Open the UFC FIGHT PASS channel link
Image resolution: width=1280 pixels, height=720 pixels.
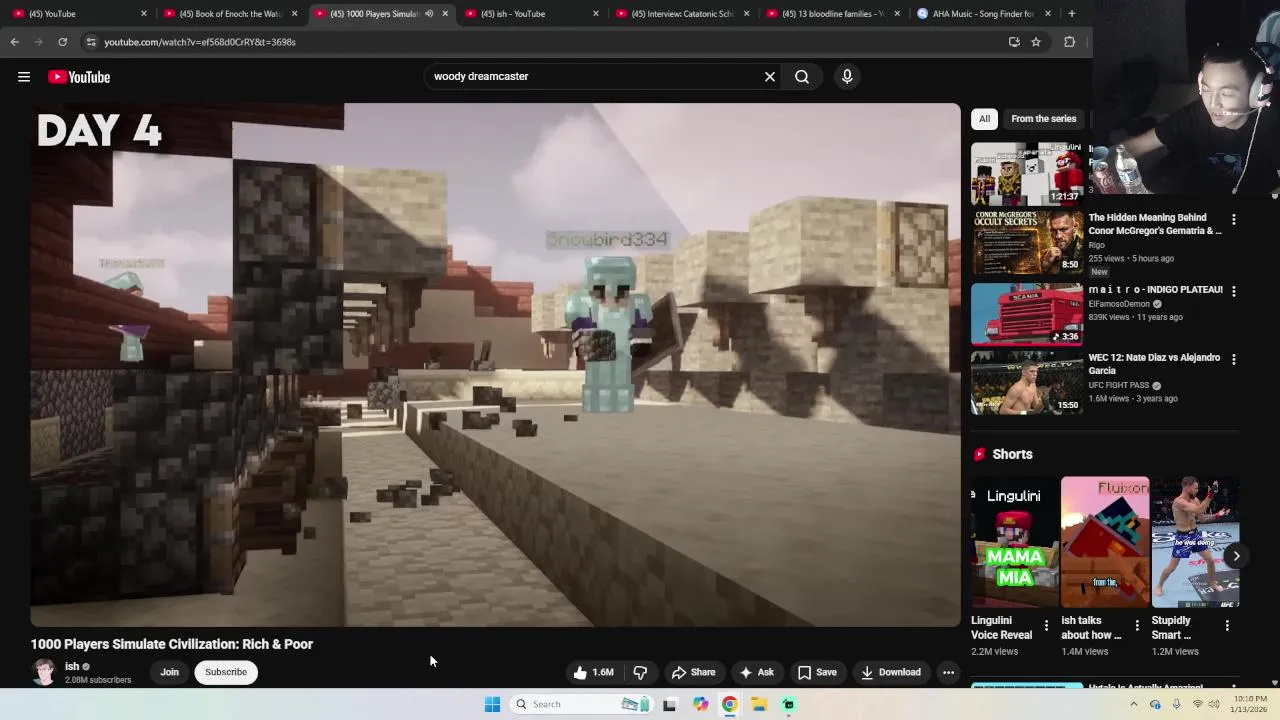pos(1119,386)
